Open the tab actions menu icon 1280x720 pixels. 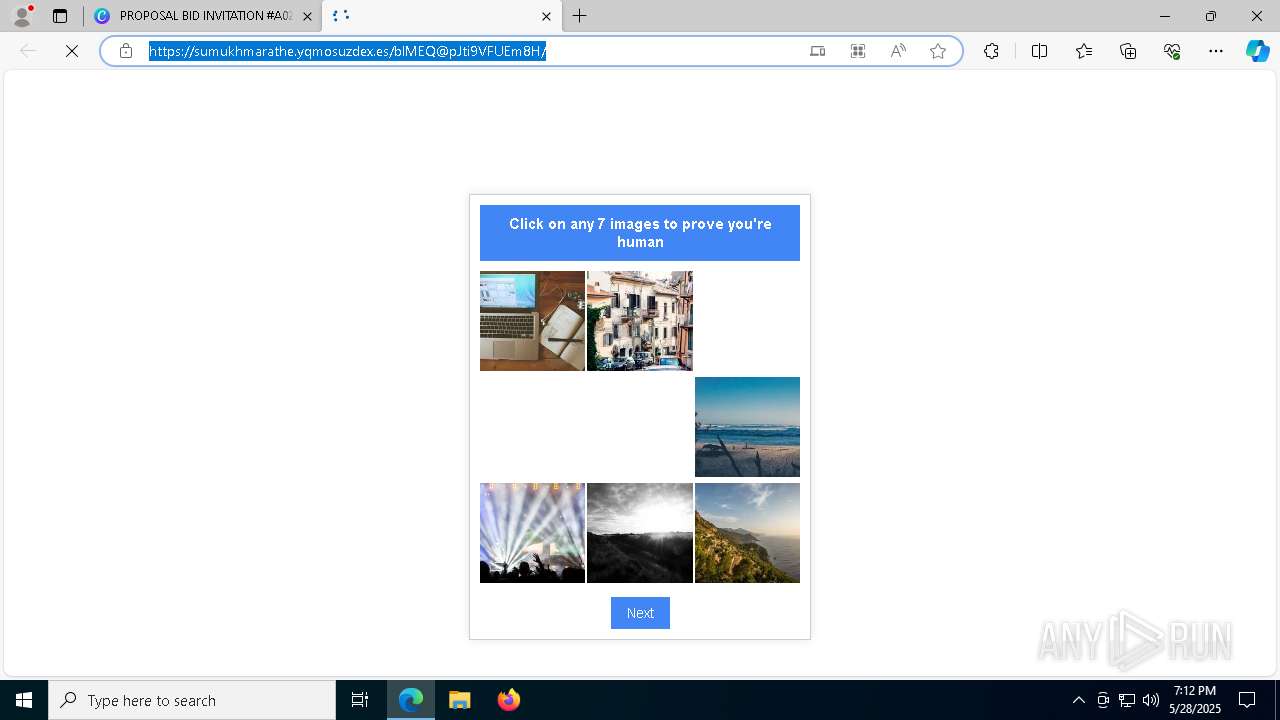click(x=60, y=16)
